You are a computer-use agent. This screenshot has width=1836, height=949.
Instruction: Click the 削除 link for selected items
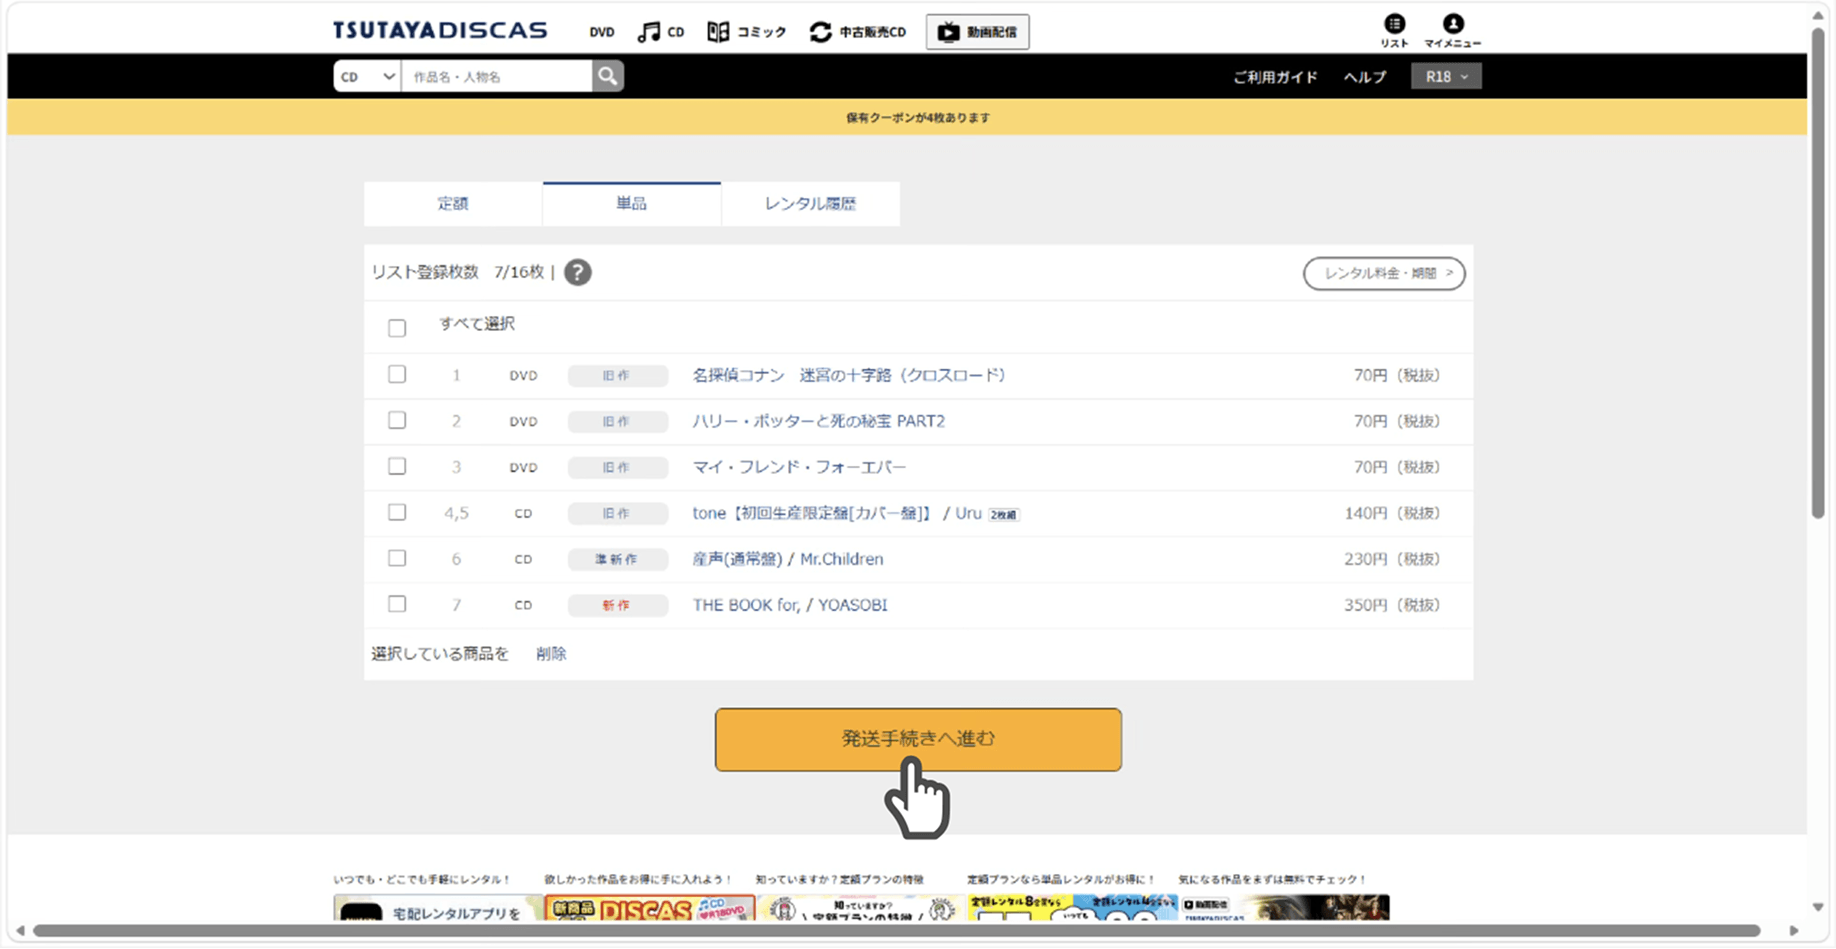click(x=551, y=654)
